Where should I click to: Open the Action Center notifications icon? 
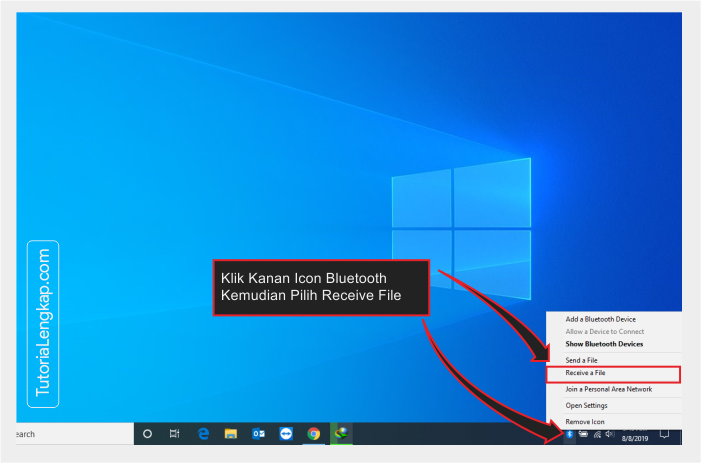pos(664,434)
